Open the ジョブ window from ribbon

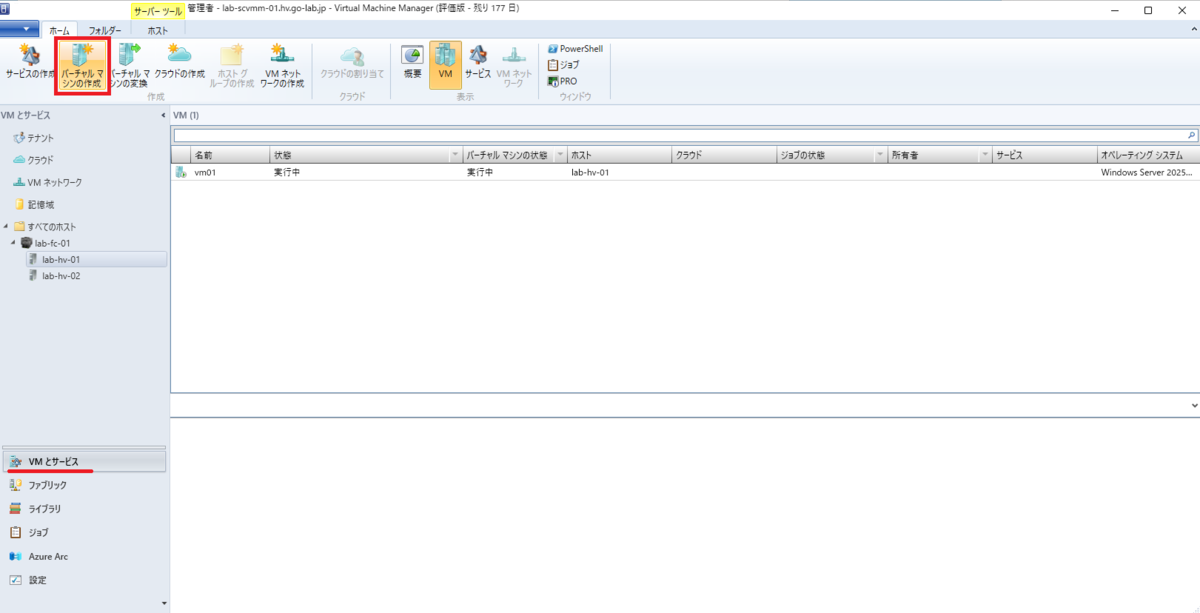coord(563,64)
